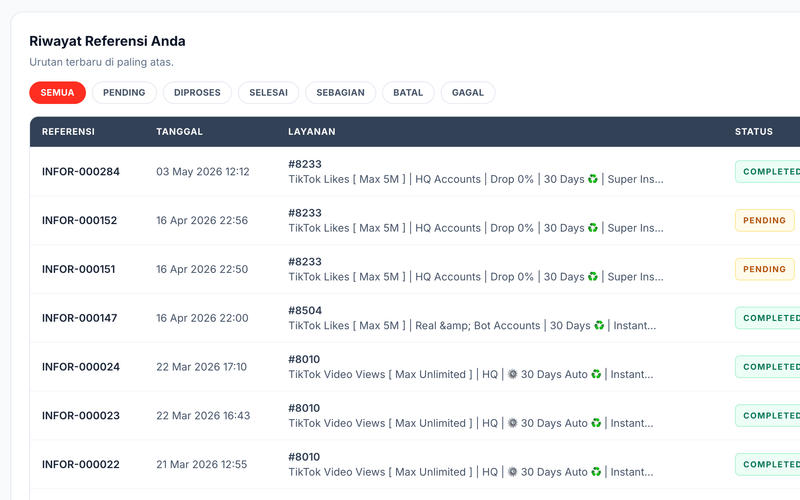Select the SEMUA filter pill
This screenshot has height=500, width=800.
click(x=57, y=92)
